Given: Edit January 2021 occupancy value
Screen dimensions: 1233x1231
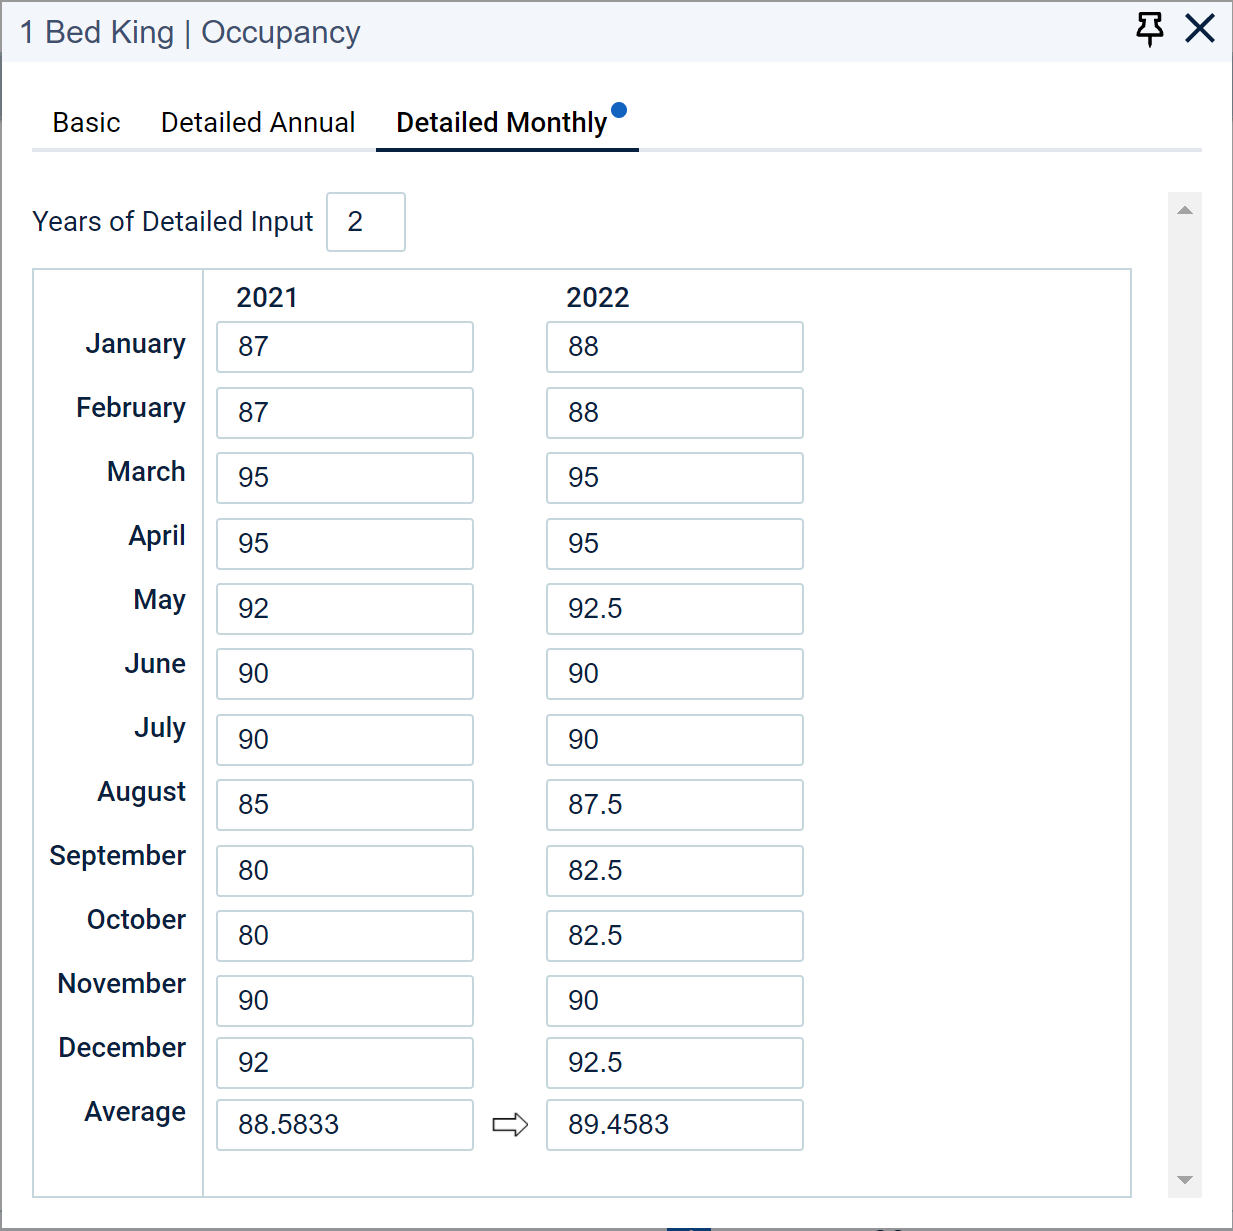Looking at the screenshot, I should pos(345,347).
